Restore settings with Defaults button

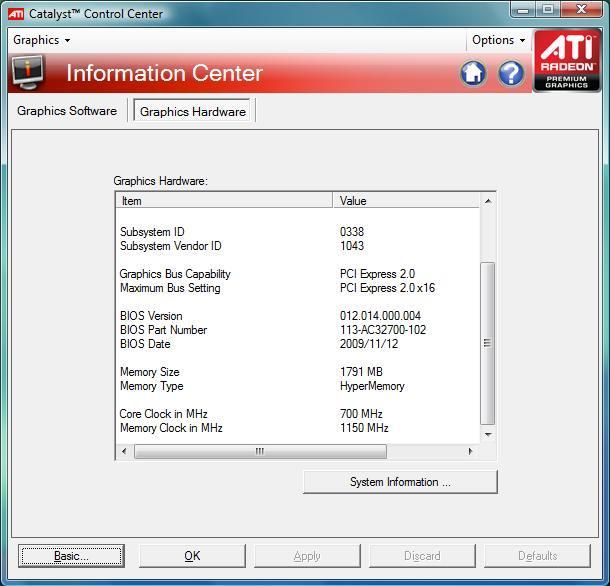(x=537, y=556)
